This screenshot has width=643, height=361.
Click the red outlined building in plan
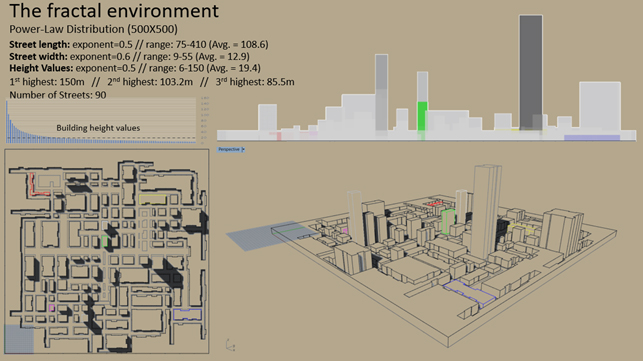pos(39,185)
